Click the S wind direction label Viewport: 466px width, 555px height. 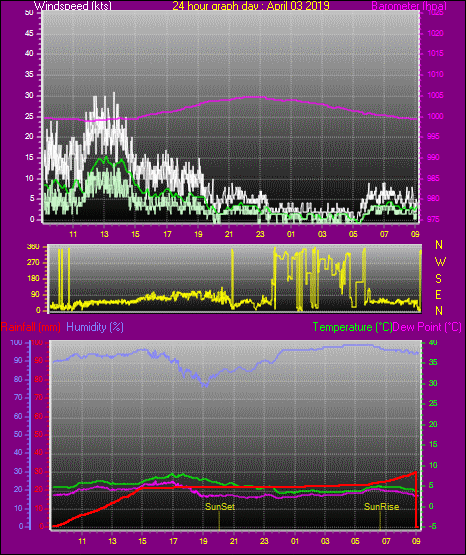(438, 279)
